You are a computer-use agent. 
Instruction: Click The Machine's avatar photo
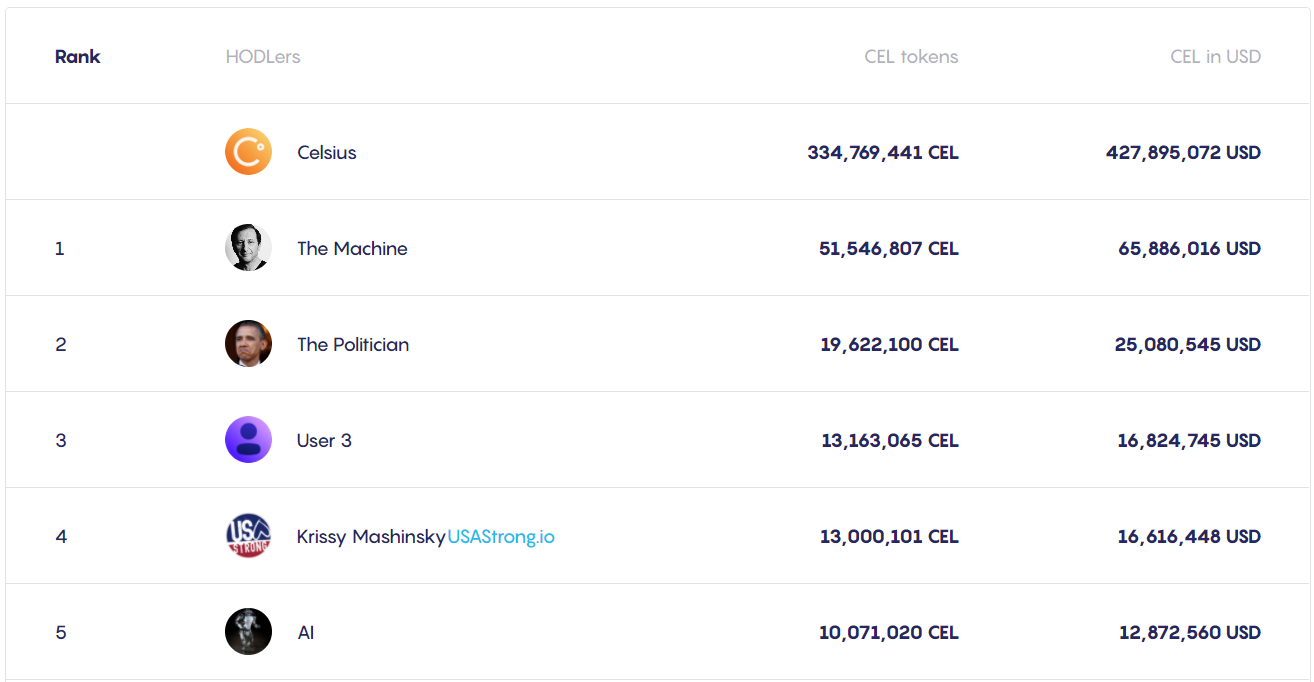click(248, 248)
